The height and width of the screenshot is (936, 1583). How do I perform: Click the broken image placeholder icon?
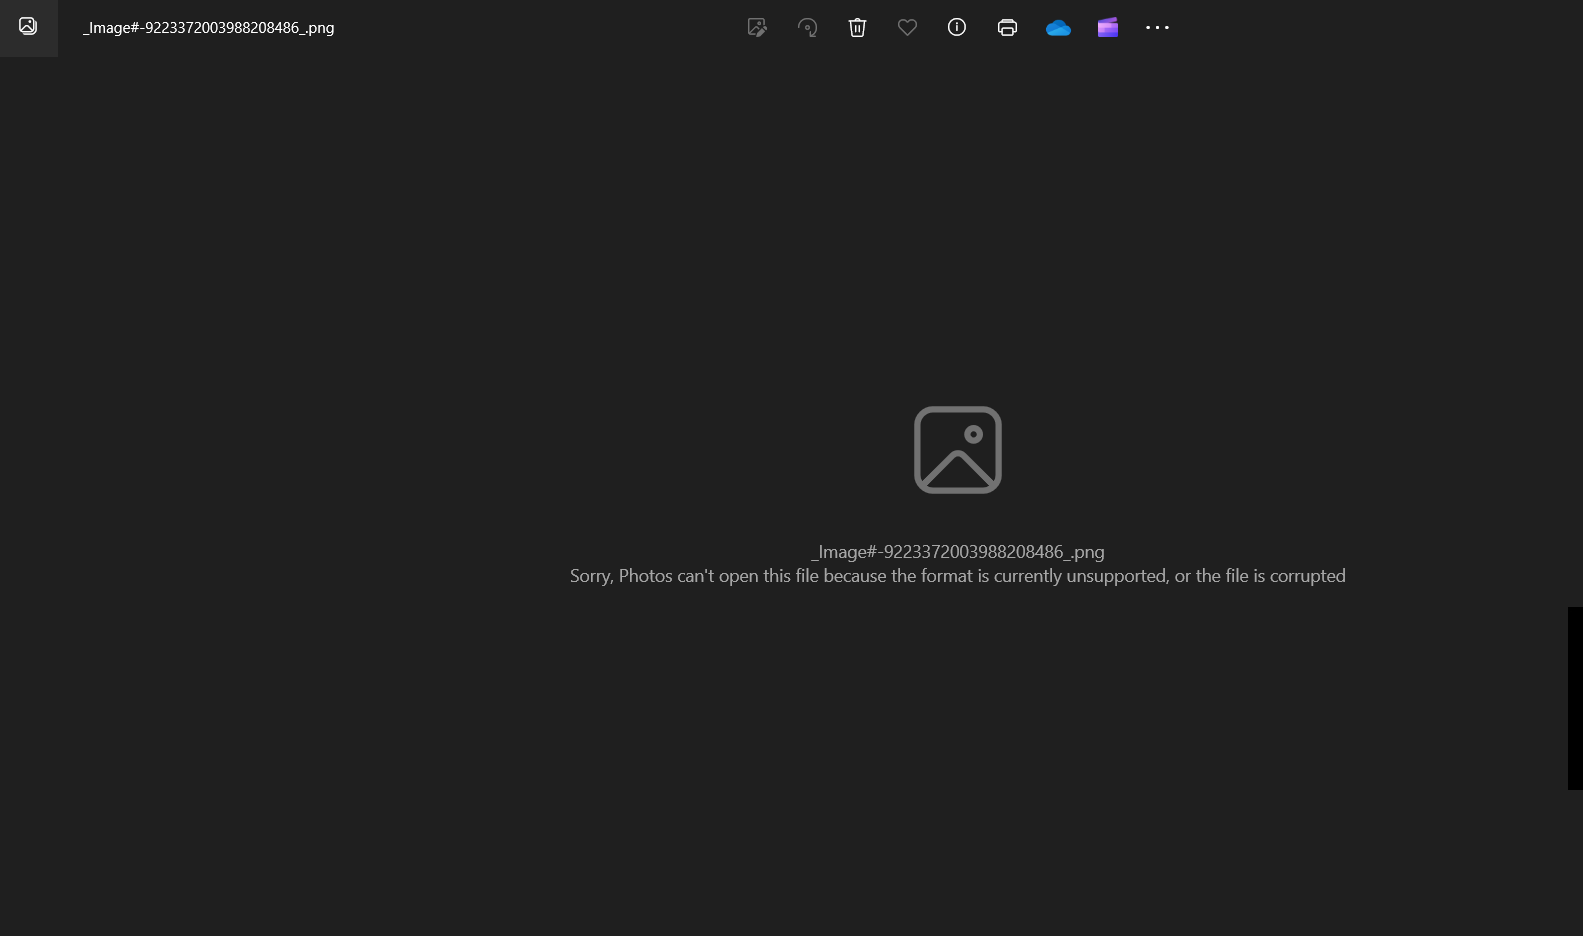click(x=958, y=450)
